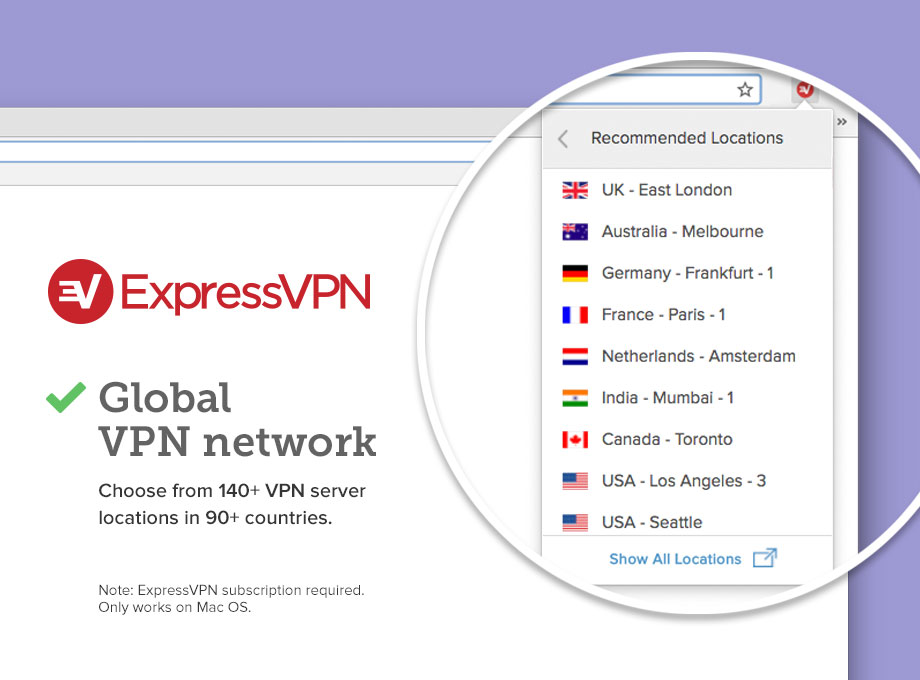Click the Canada flag icon

[x=575, y=439]
